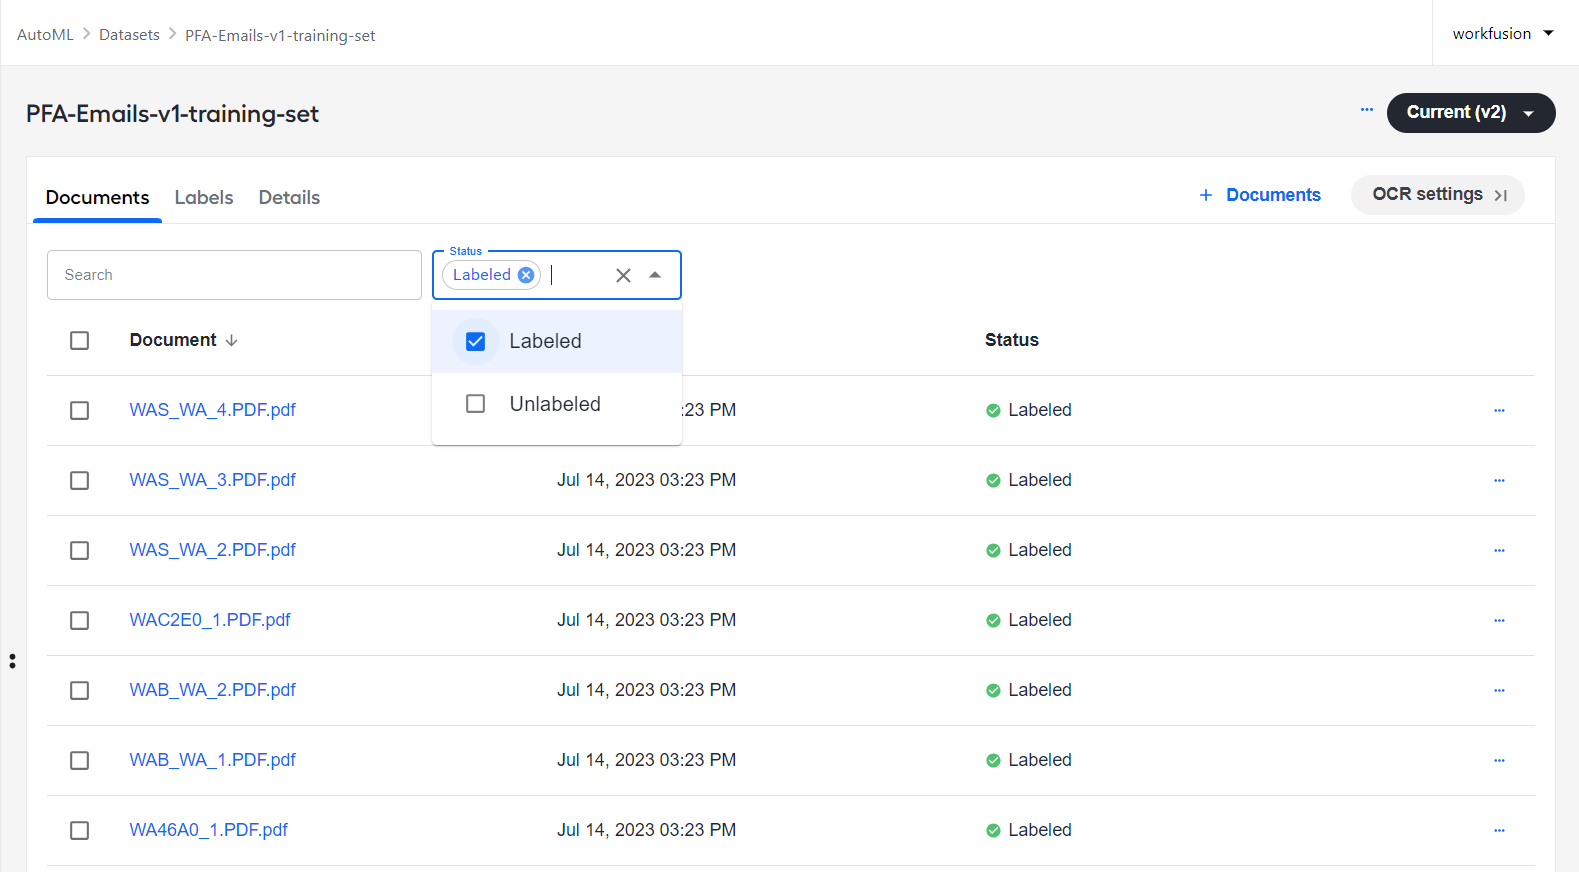Image resolution: width=1579 pixels, height=872 pixels.
Task: Switch to the Documents tab
Action: click(x=97, y=198)
